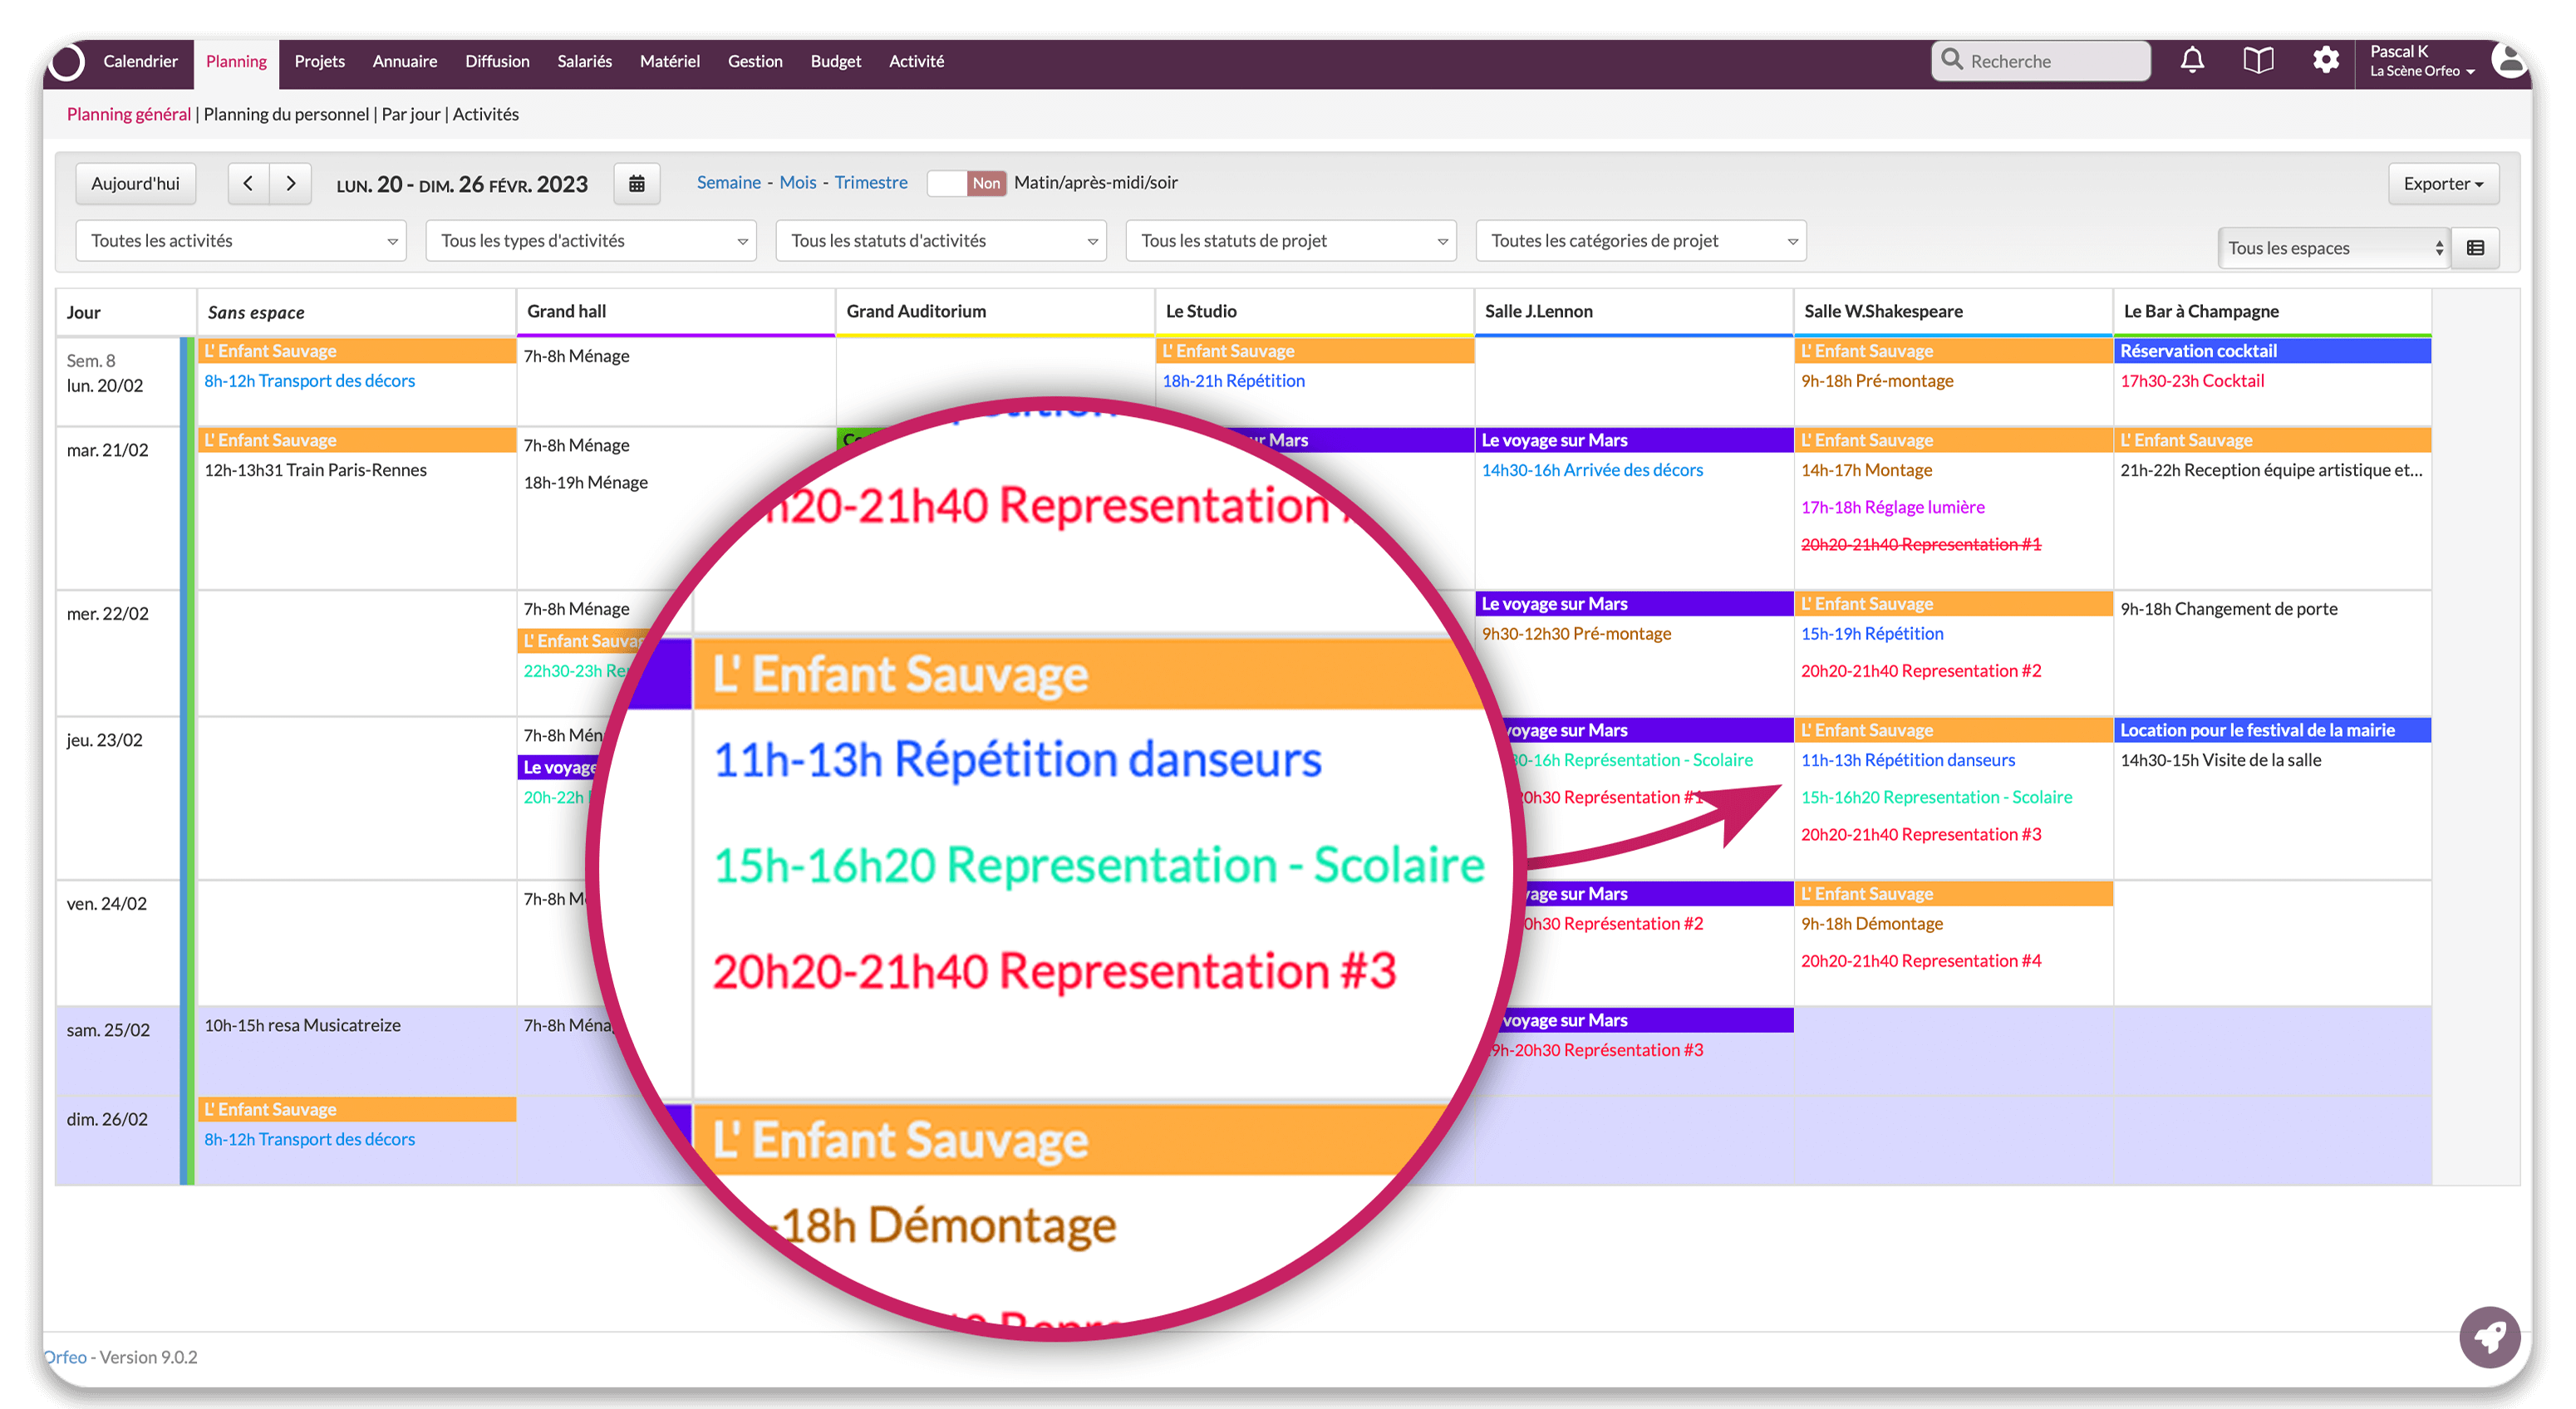Open 9h30-12h30 Pré-montage in Salle J.Lennon
The image size is (2576, 1409).
(x=1576, y=633)
